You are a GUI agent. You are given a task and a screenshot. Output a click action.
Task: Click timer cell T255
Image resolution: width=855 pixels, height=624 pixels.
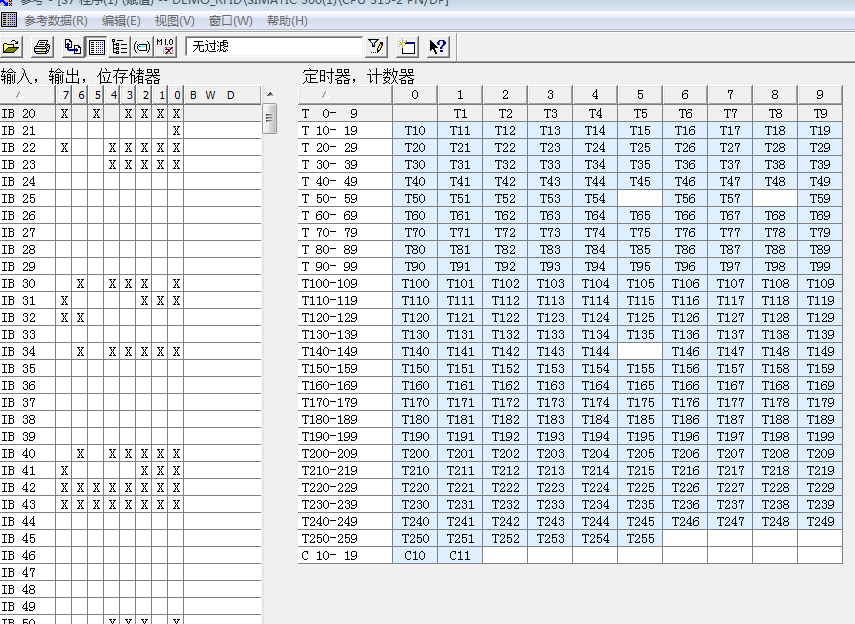pyautogui.click(x=640, y=539)
